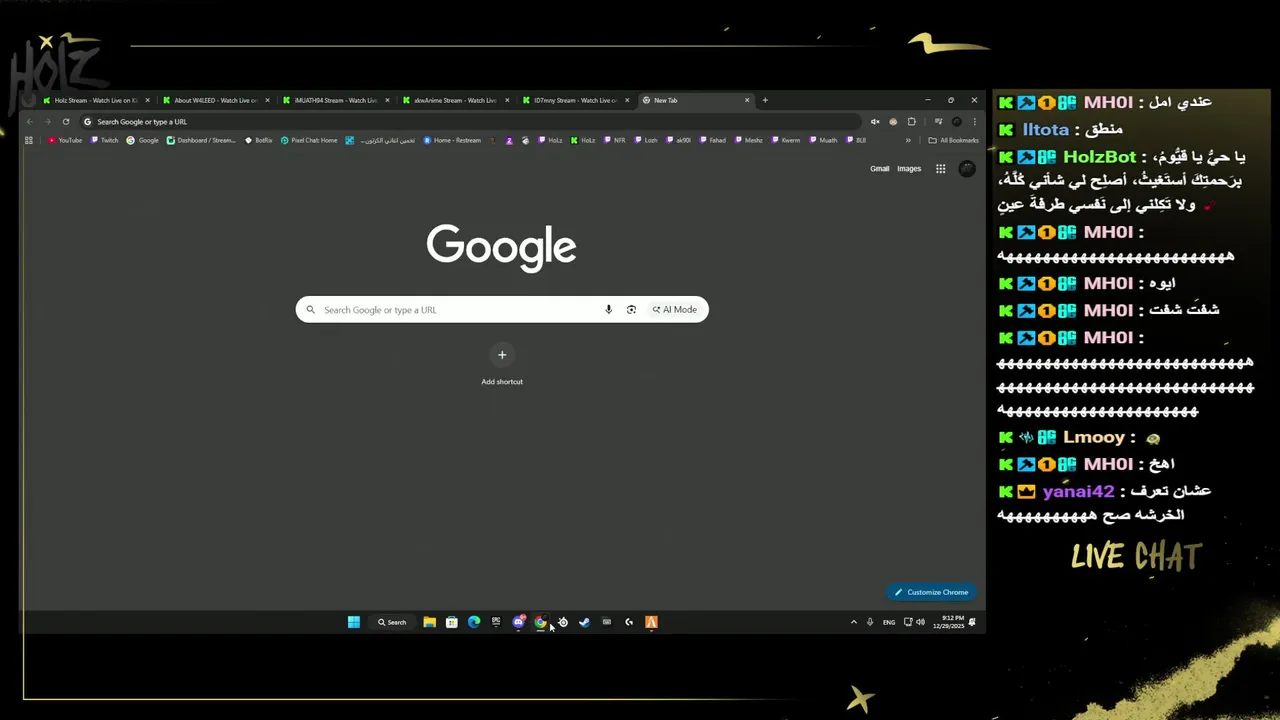
Task: Open the Dashboard / Stream bookmark
Action: [202, 140]
